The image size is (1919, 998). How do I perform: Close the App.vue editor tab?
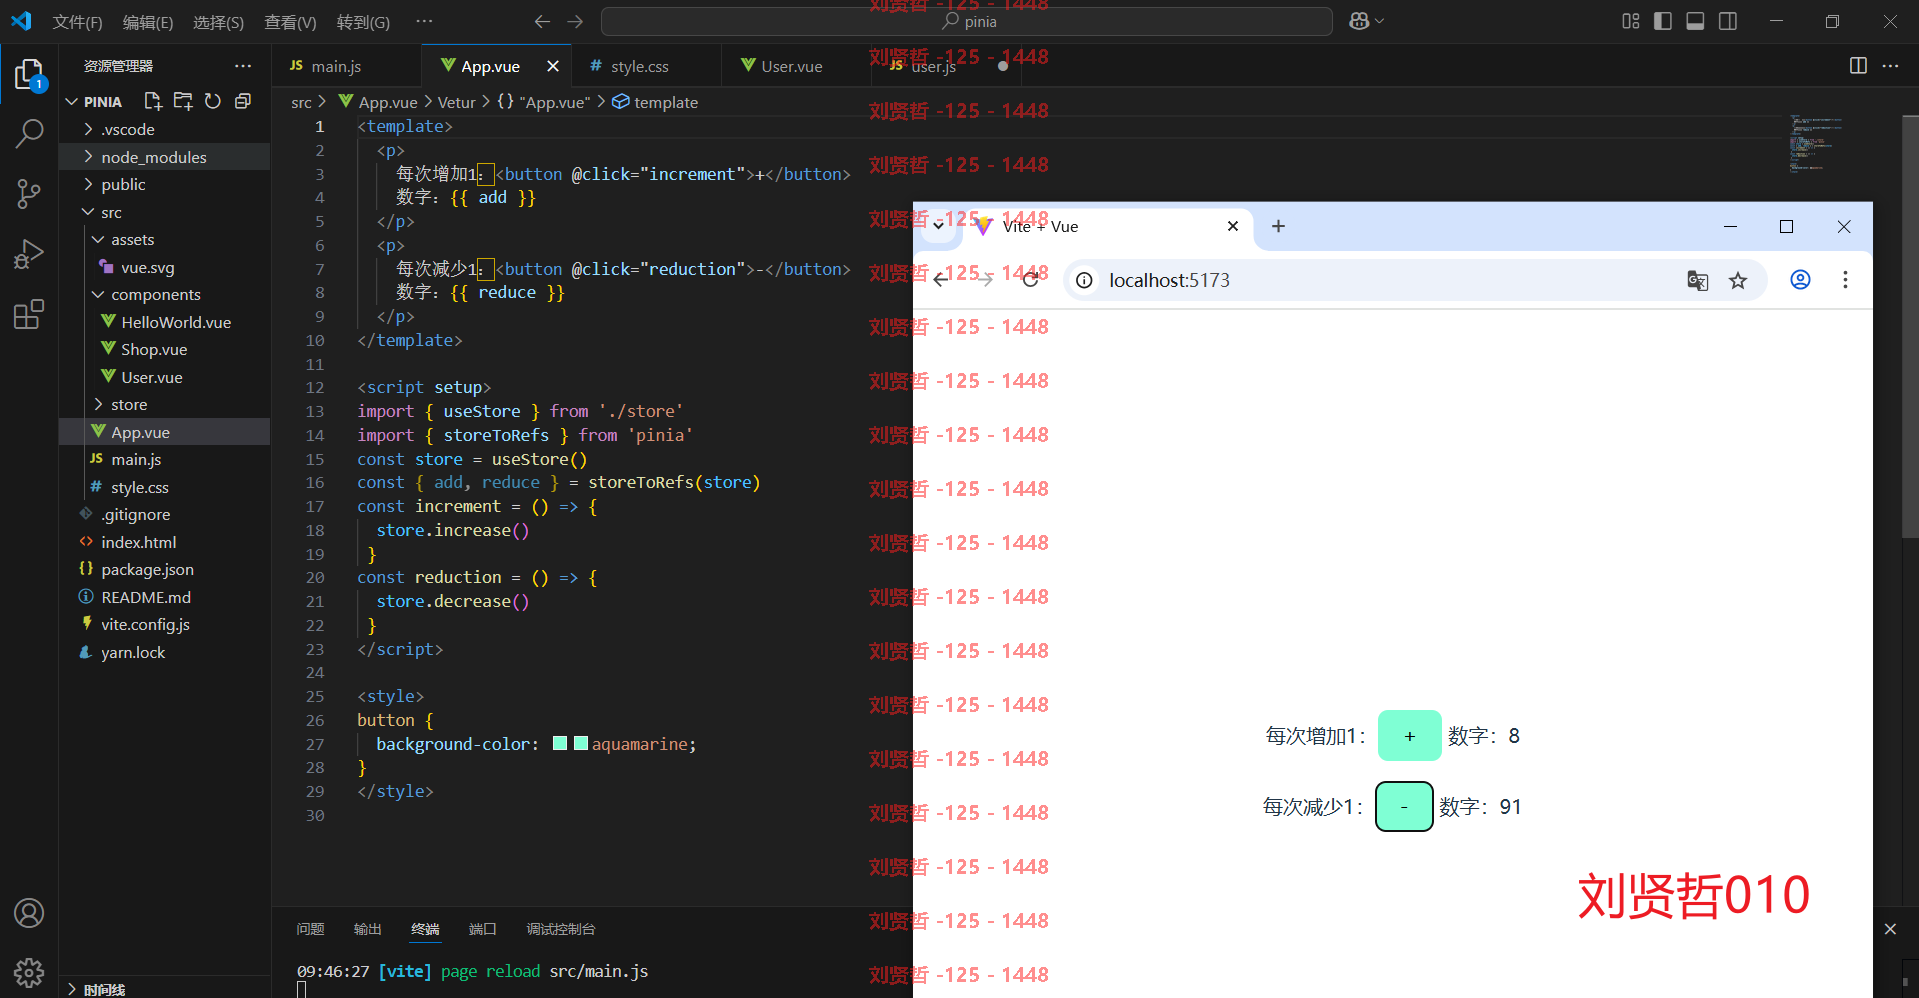(553, 66)
